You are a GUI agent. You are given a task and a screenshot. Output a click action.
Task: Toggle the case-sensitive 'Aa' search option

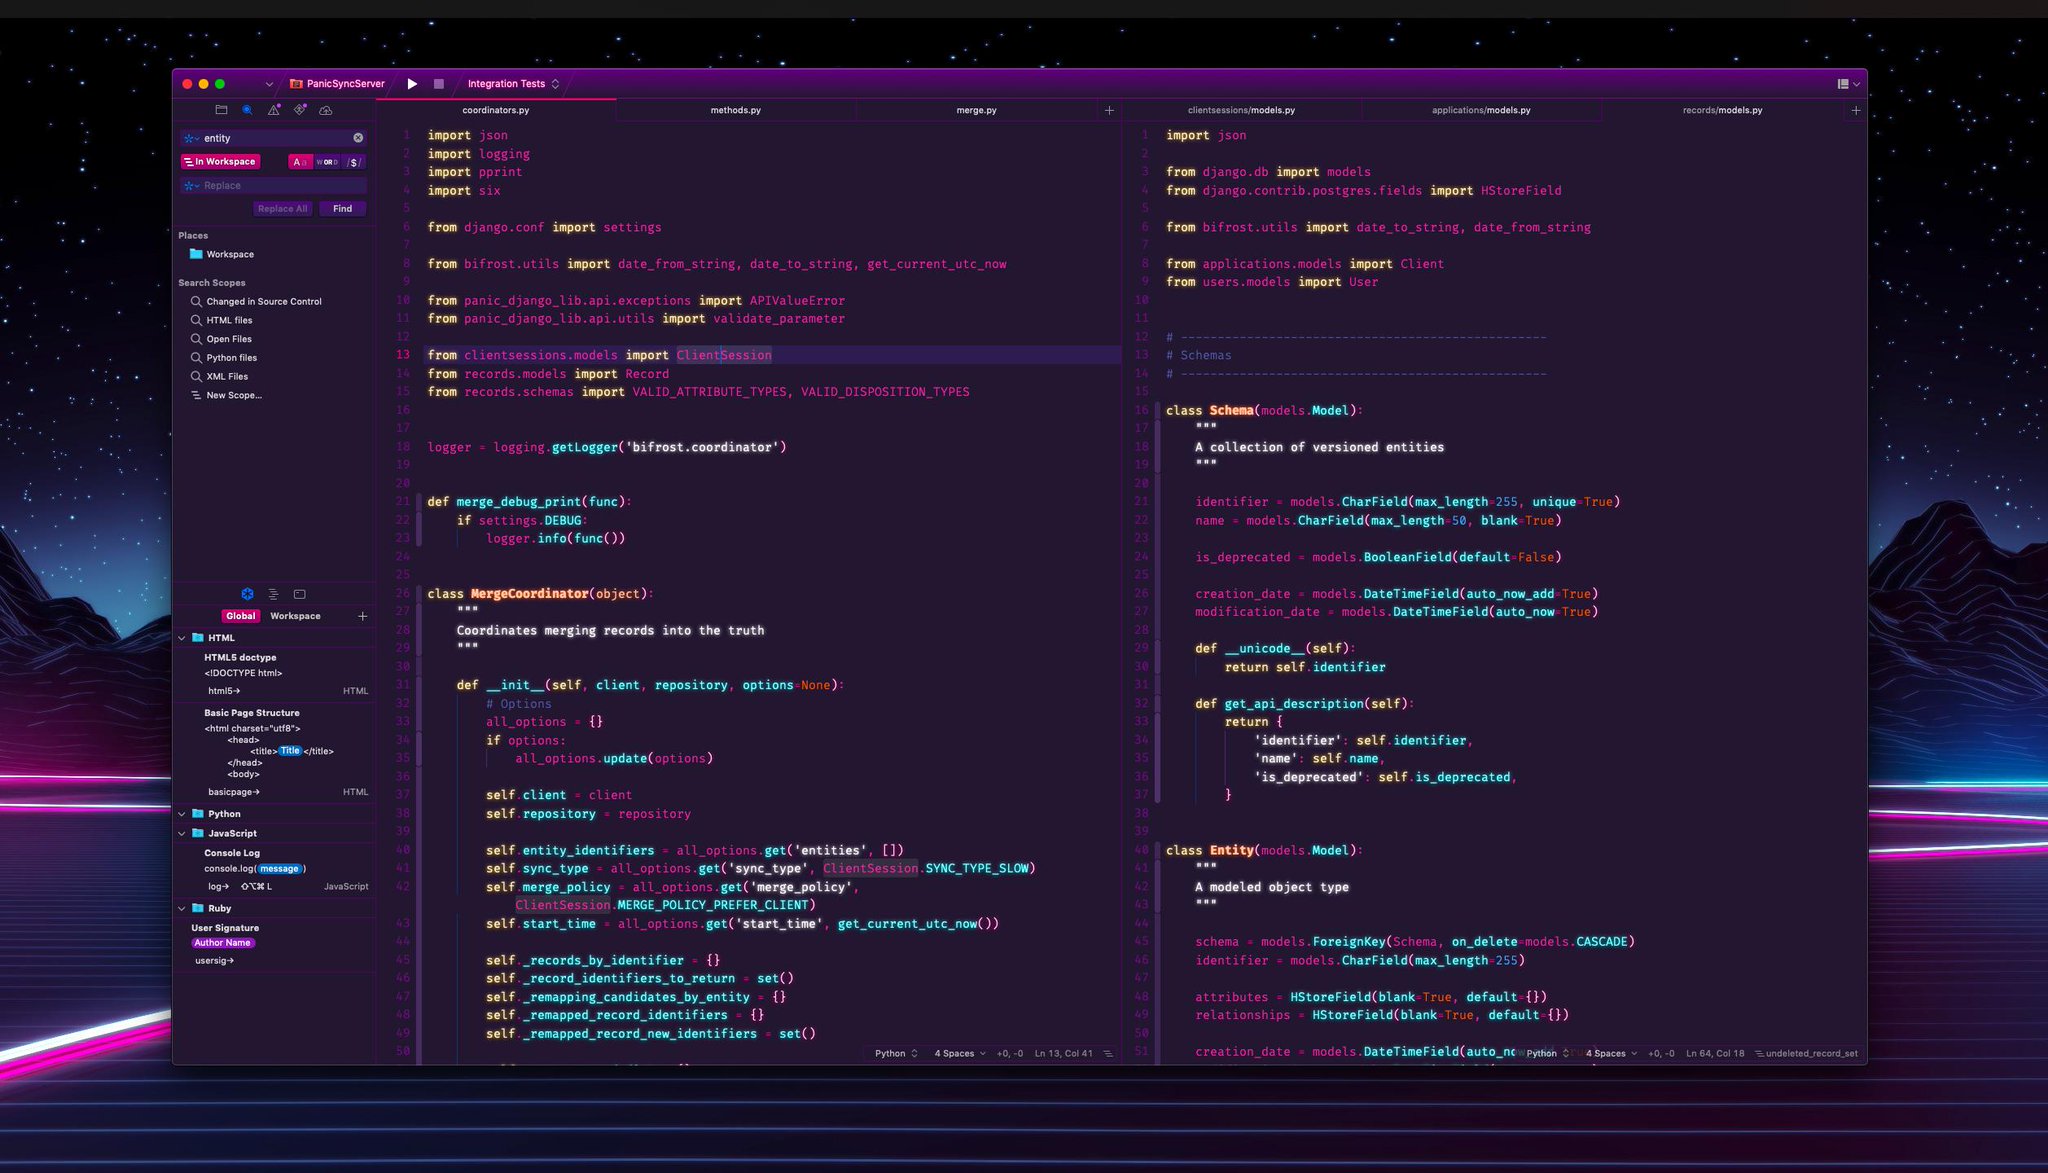pyautogui.click(x=300, y=162)
